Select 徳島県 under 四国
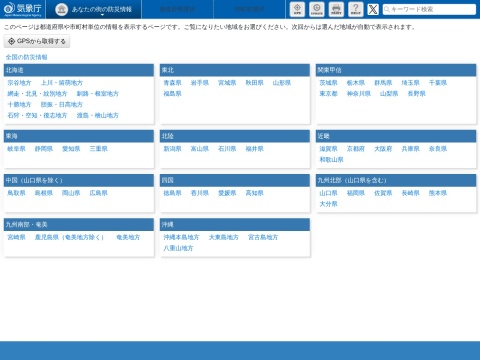 click(x=172, y=193)
